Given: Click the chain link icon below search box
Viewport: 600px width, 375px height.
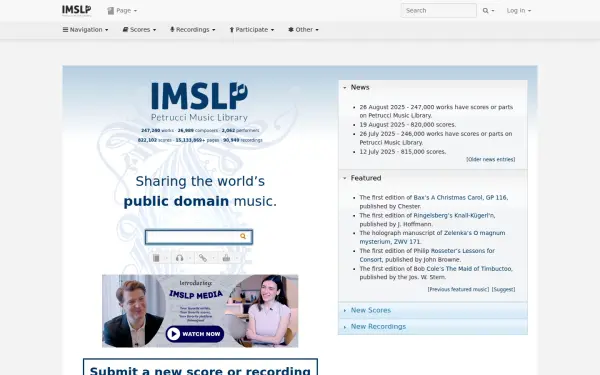Looking at the screenshot, I should (202, 258).
